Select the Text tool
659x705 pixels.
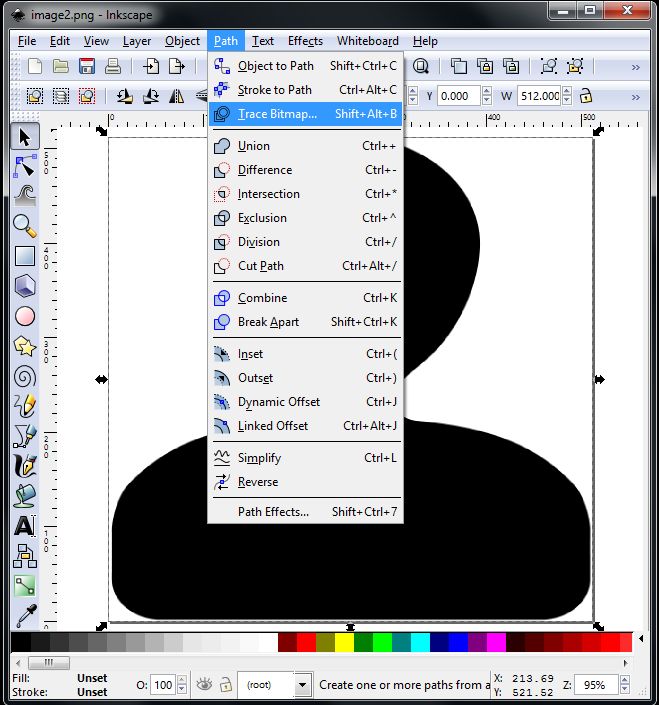[25, 526]
